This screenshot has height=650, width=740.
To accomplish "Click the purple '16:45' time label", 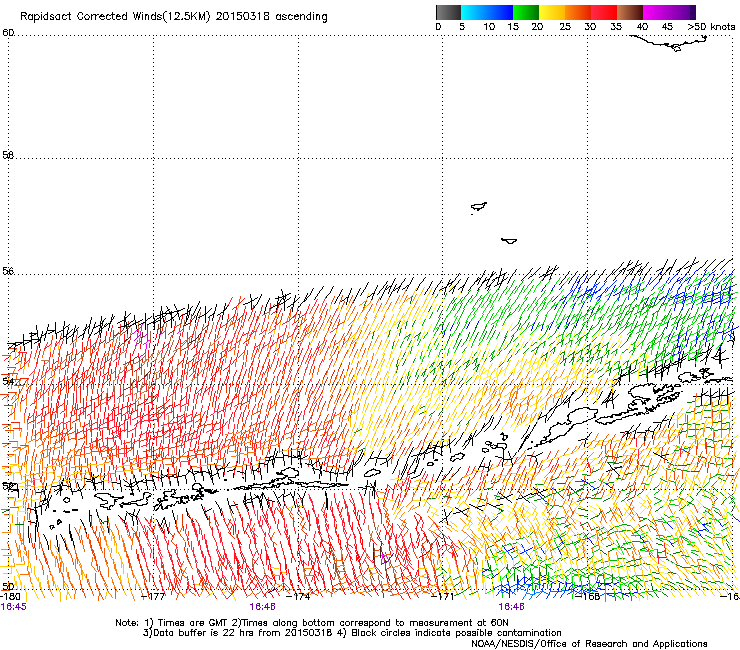I will click(x=14, y=607).
